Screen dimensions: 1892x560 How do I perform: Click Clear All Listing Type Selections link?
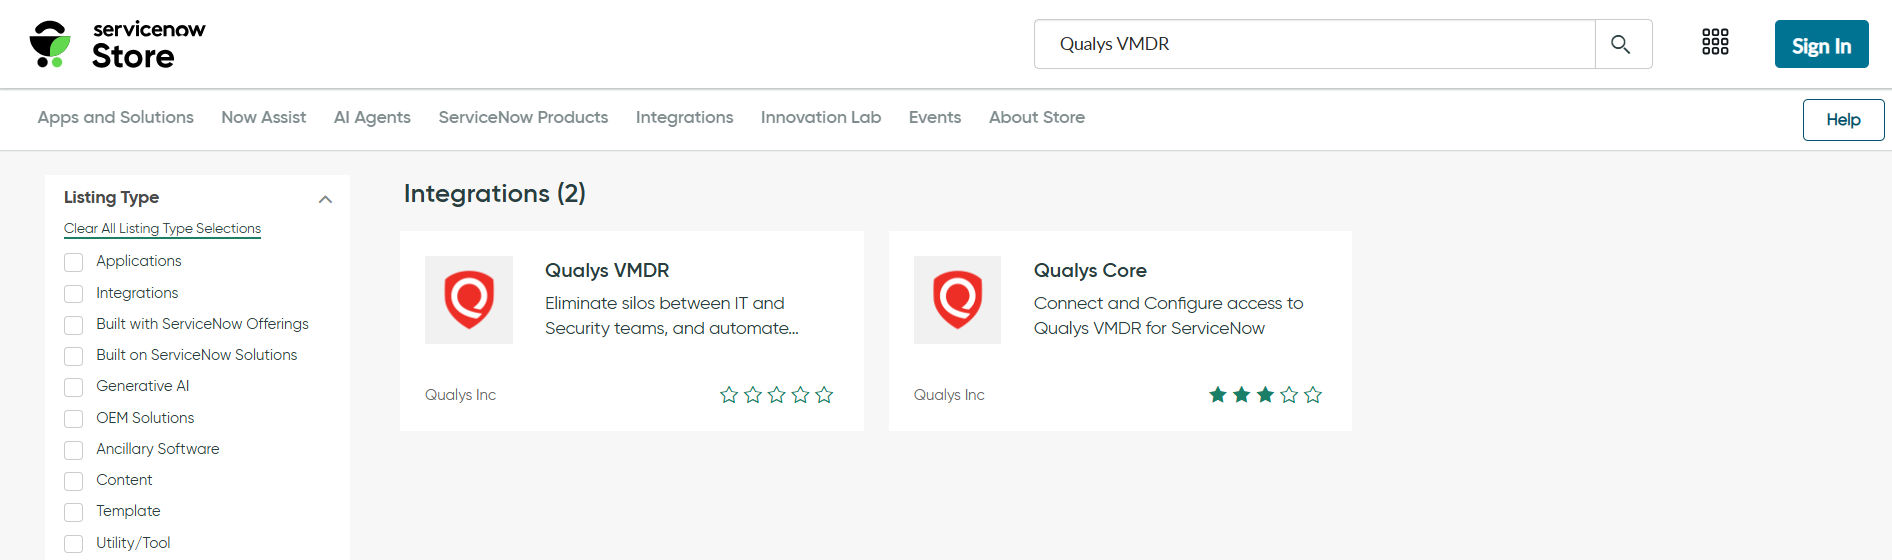pyautogui.click(x=162, y=229)
